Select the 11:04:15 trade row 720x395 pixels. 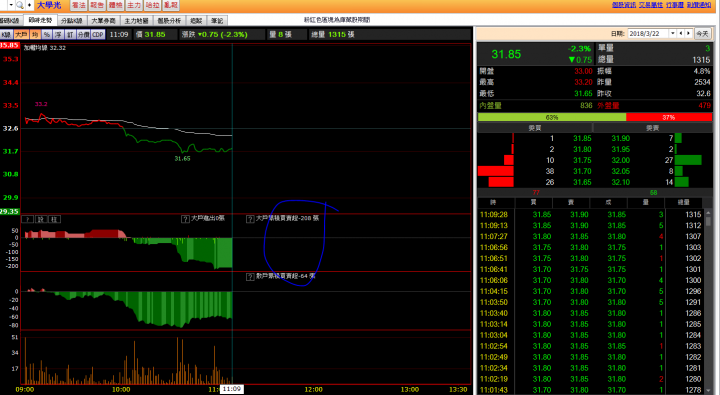(591, 291)
